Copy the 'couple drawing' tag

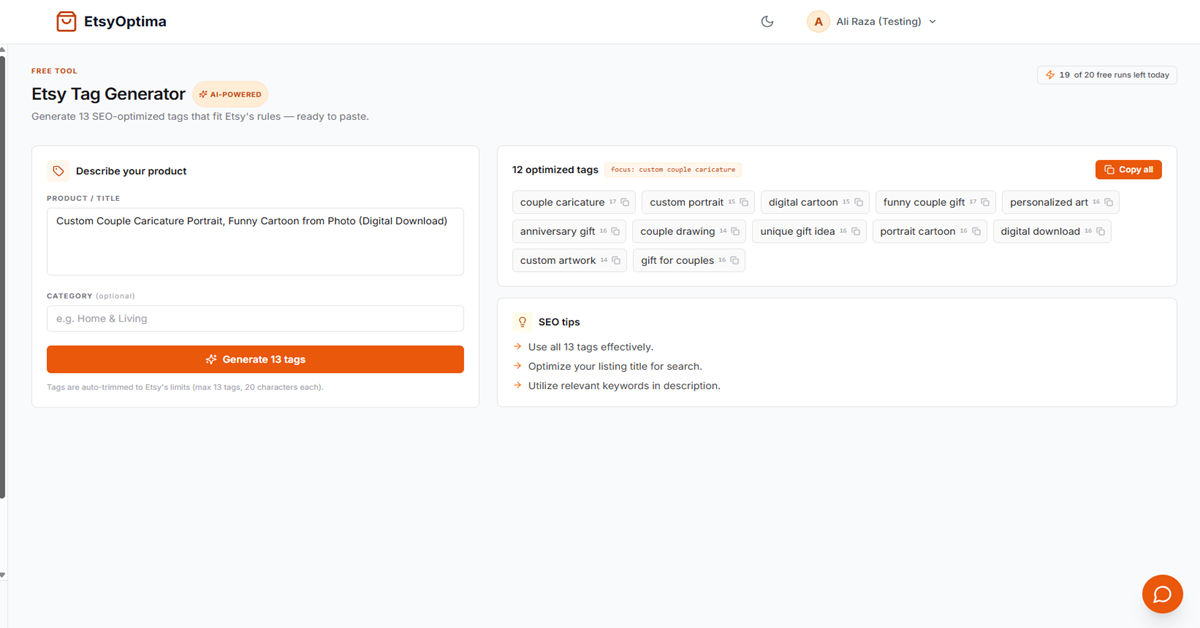[x=736, y=232]
